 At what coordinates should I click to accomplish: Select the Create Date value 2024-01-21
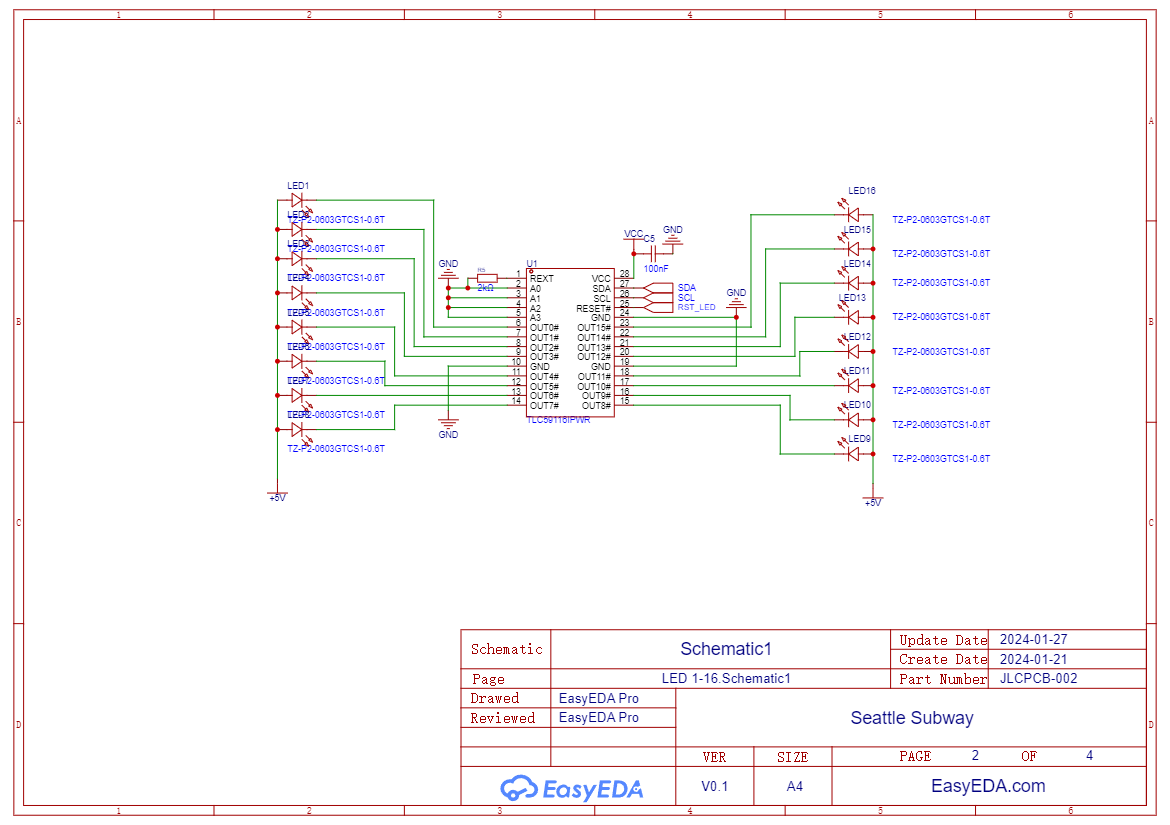point(1033,659)
